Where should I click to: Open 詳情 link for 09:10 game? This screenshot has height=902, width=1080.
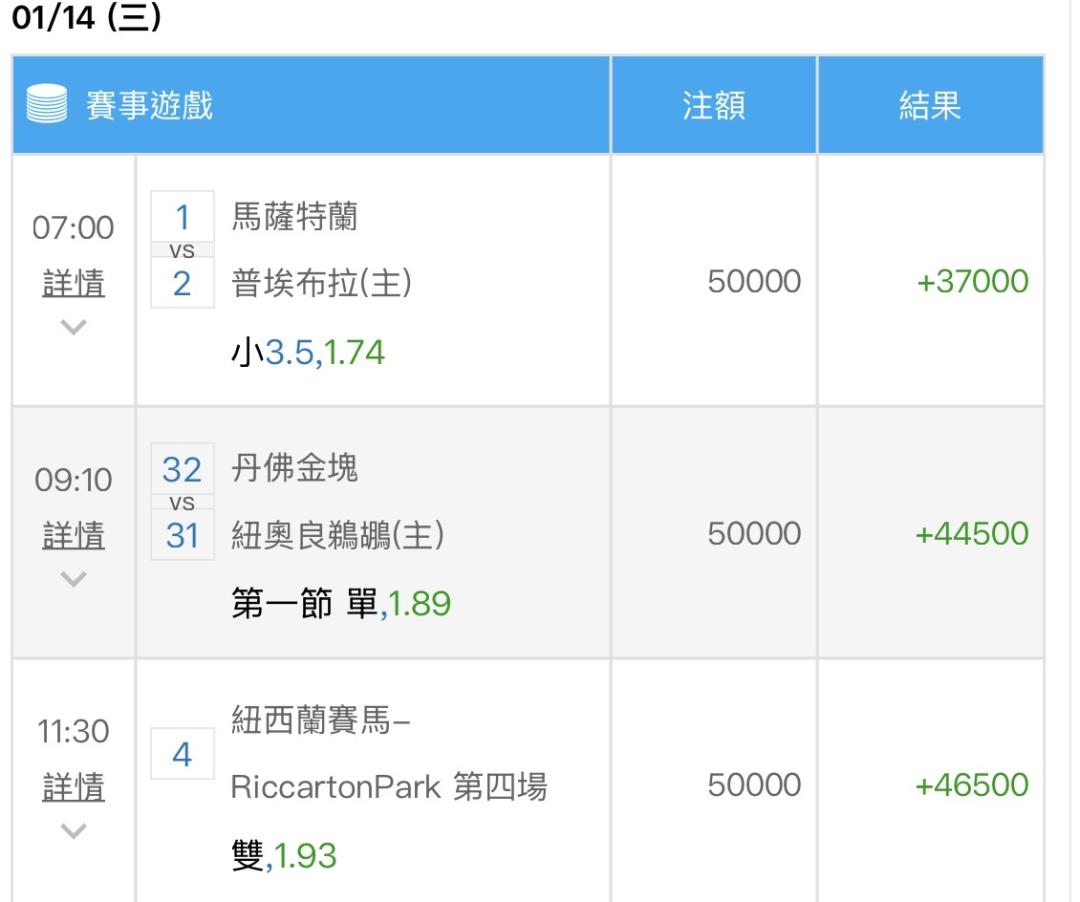[73, 536]
